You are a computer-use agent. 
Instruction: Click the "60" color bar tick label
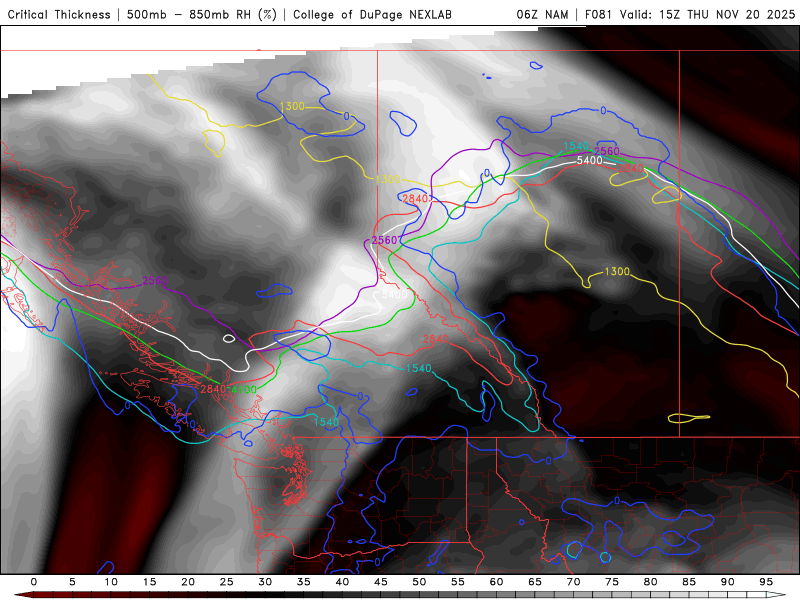pos(496,582)
